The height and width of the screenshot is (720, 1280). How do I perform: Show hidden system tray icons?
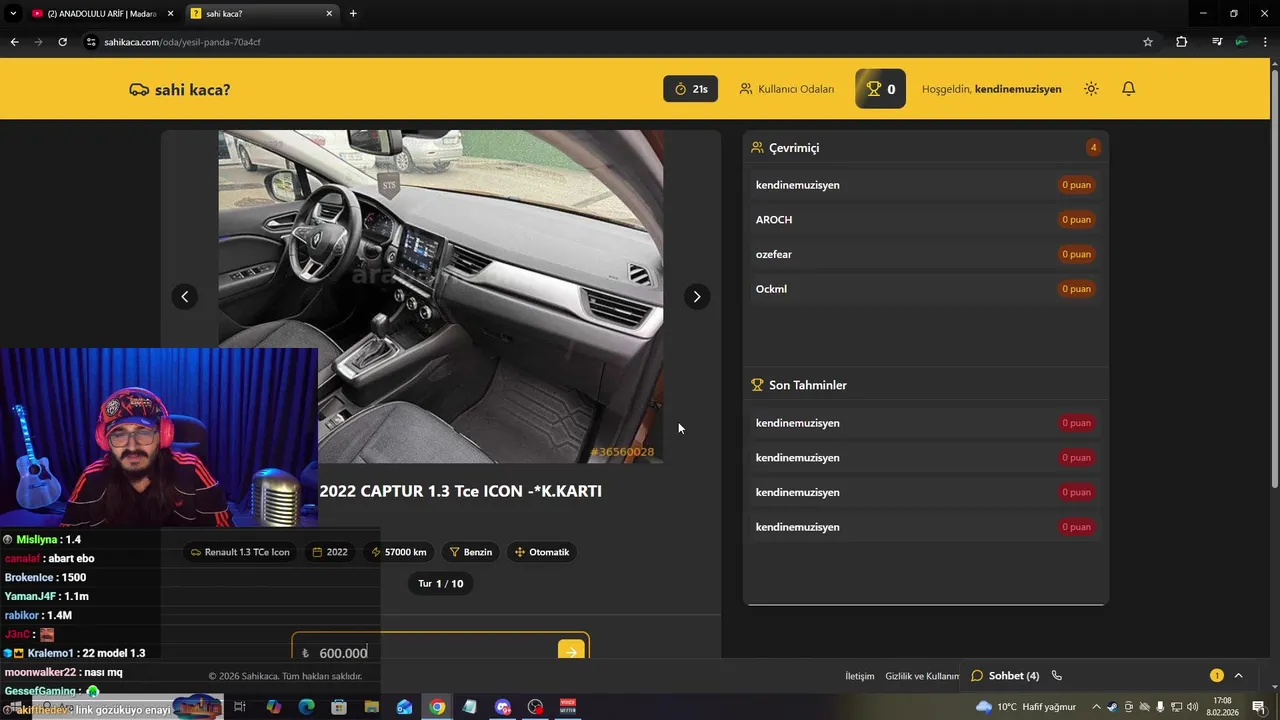click(x=1096, y=707)
